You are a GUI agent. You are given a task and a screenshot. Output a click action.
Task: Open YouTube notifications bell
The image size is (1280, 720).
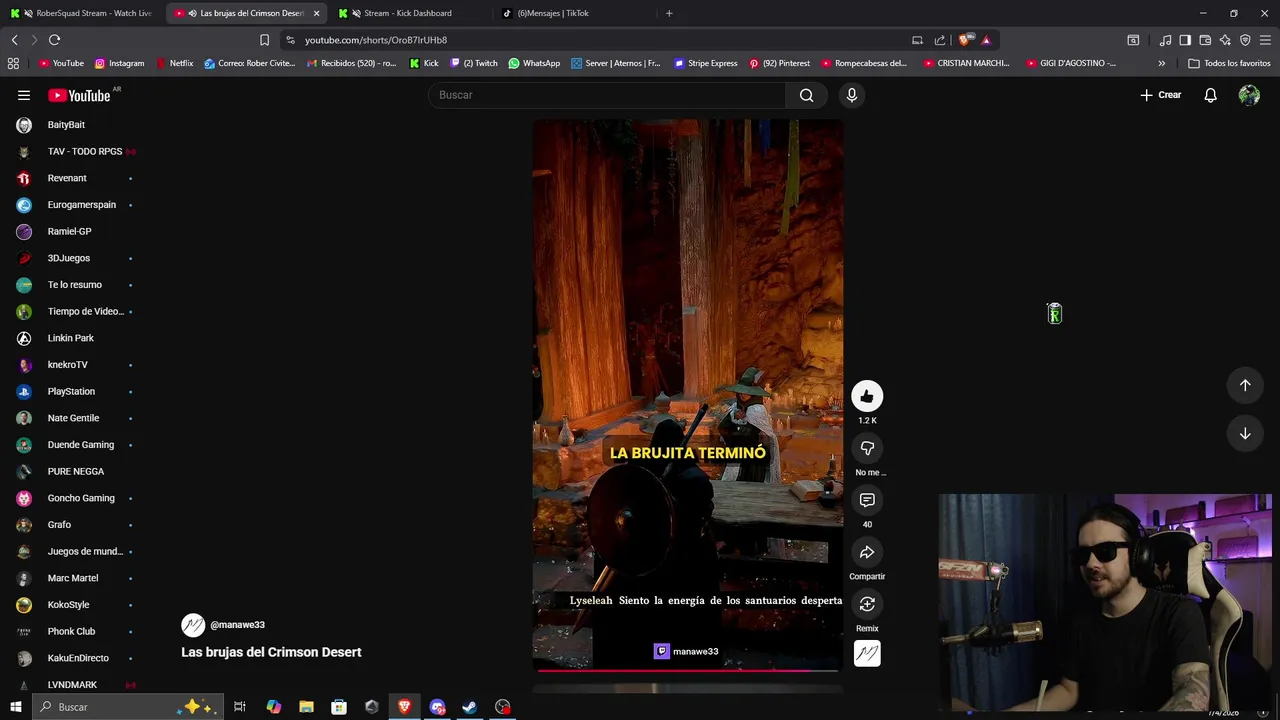tap(1210, 95)
